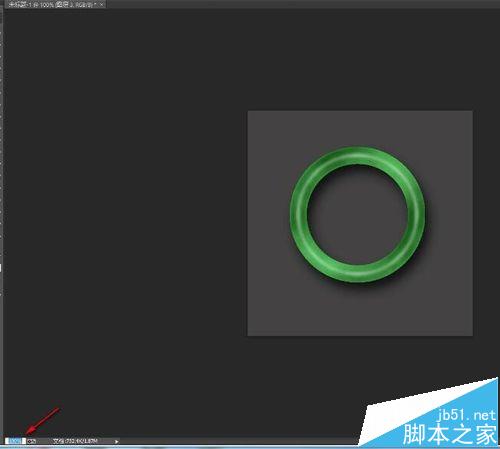
Task: Click the hollow center of the jade ring
Action: click(x=357, y=215)
